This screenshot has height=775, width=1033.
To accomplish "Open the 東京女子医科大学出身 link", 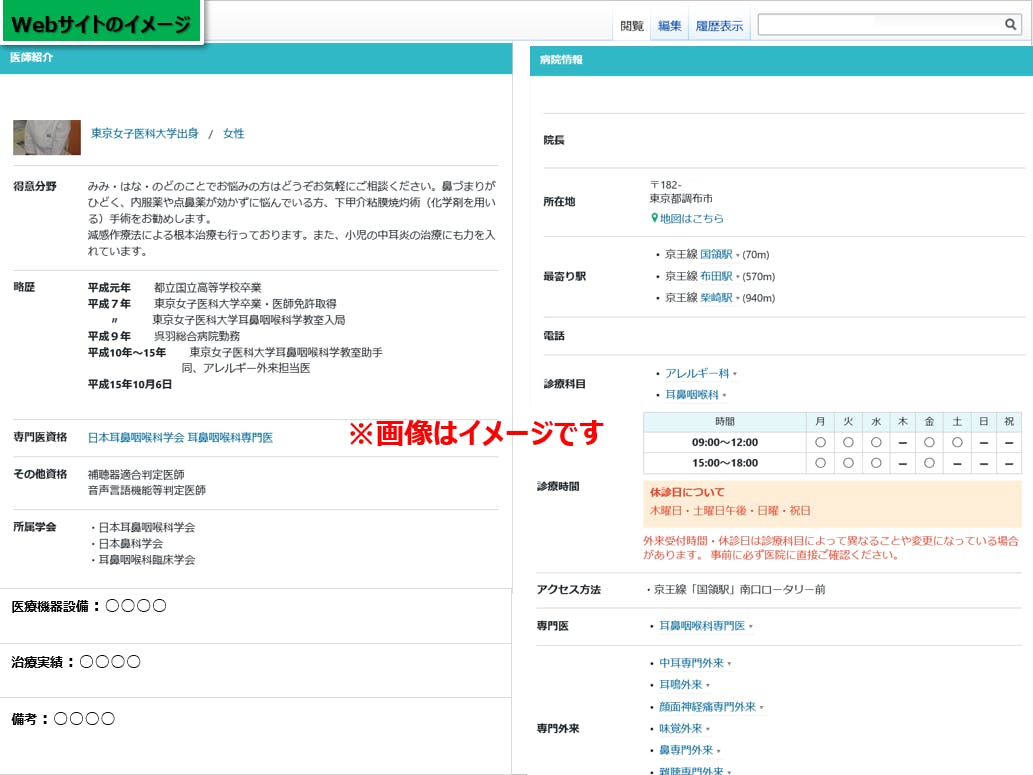I will click(145, 133).
